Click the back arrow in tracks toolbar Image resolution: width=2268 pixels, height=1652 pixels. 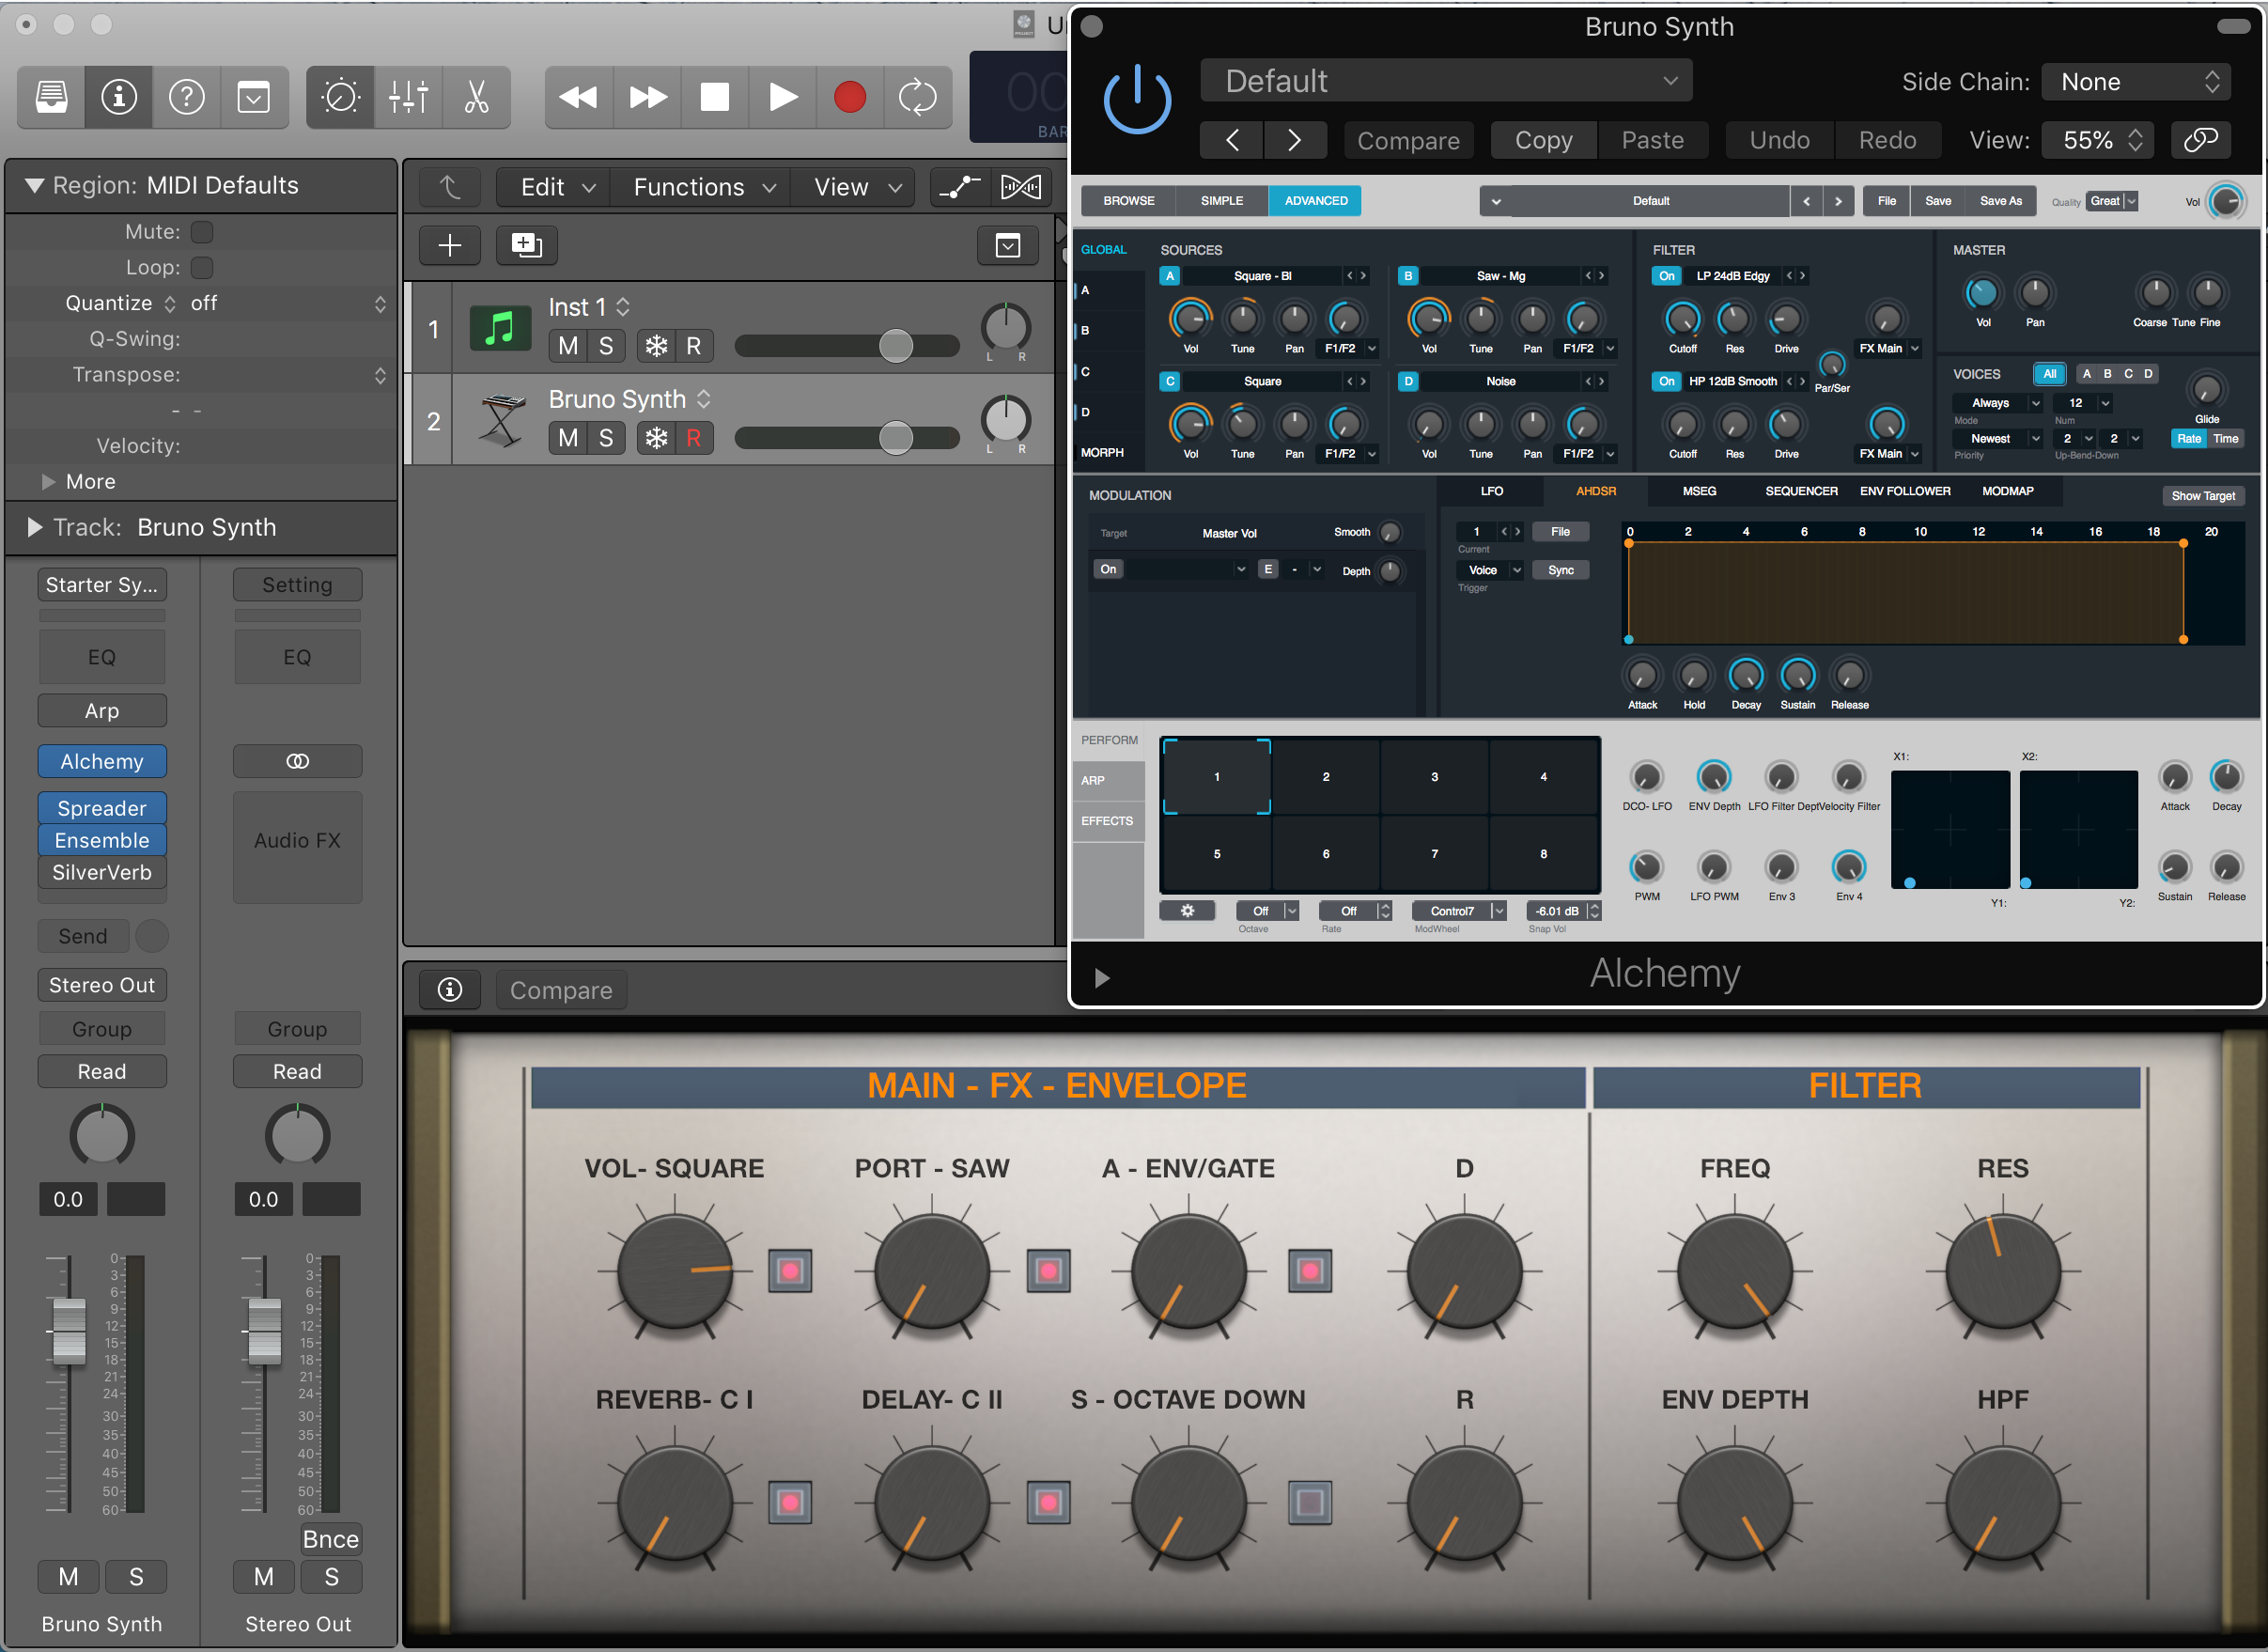pos(450,187)
